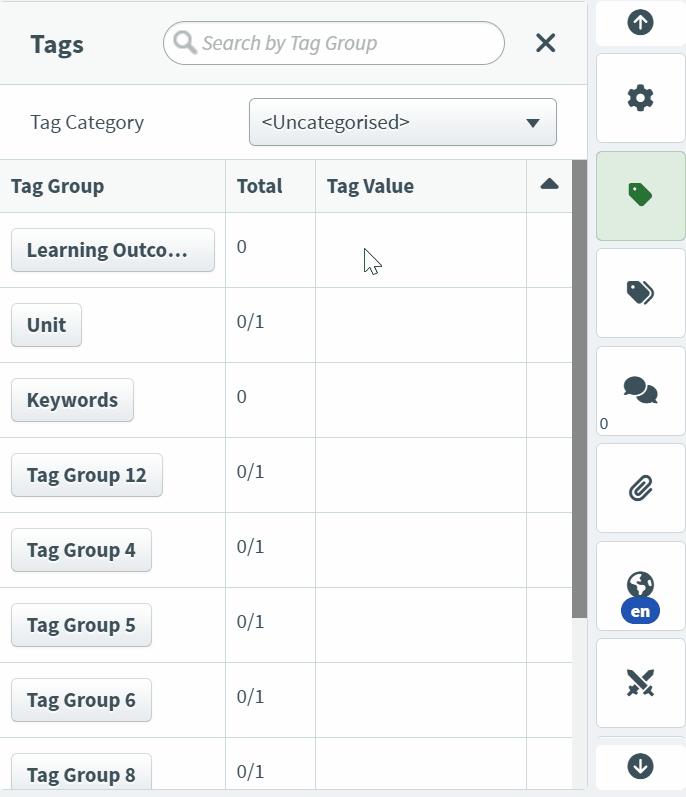Close the Tags panel
Screen dimensions: 686x797
click(x=545, y=43)
